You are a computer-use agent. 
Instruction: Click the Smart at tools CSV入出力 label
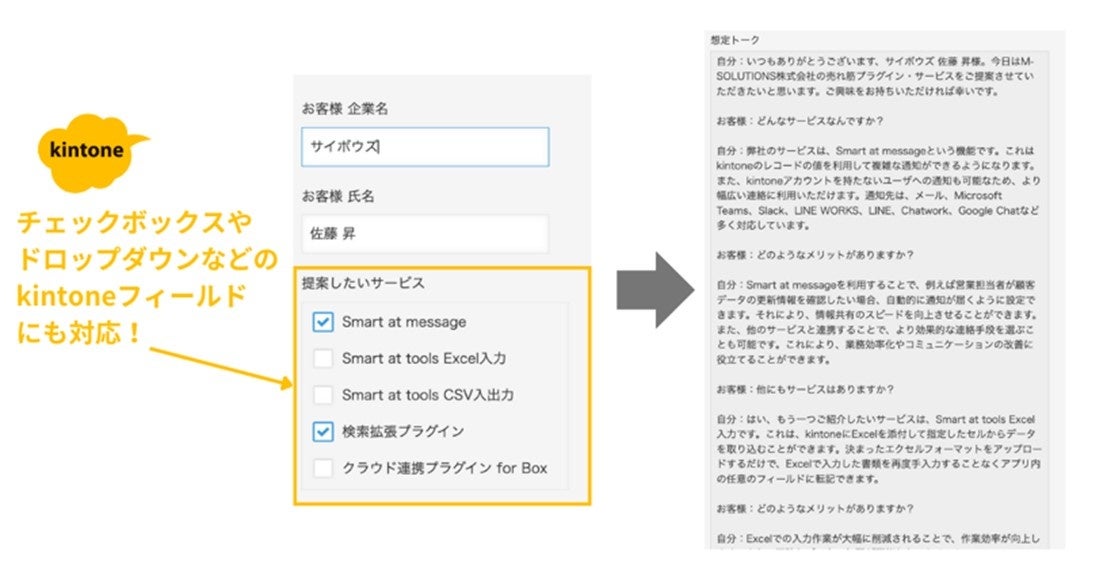[428, 395]
